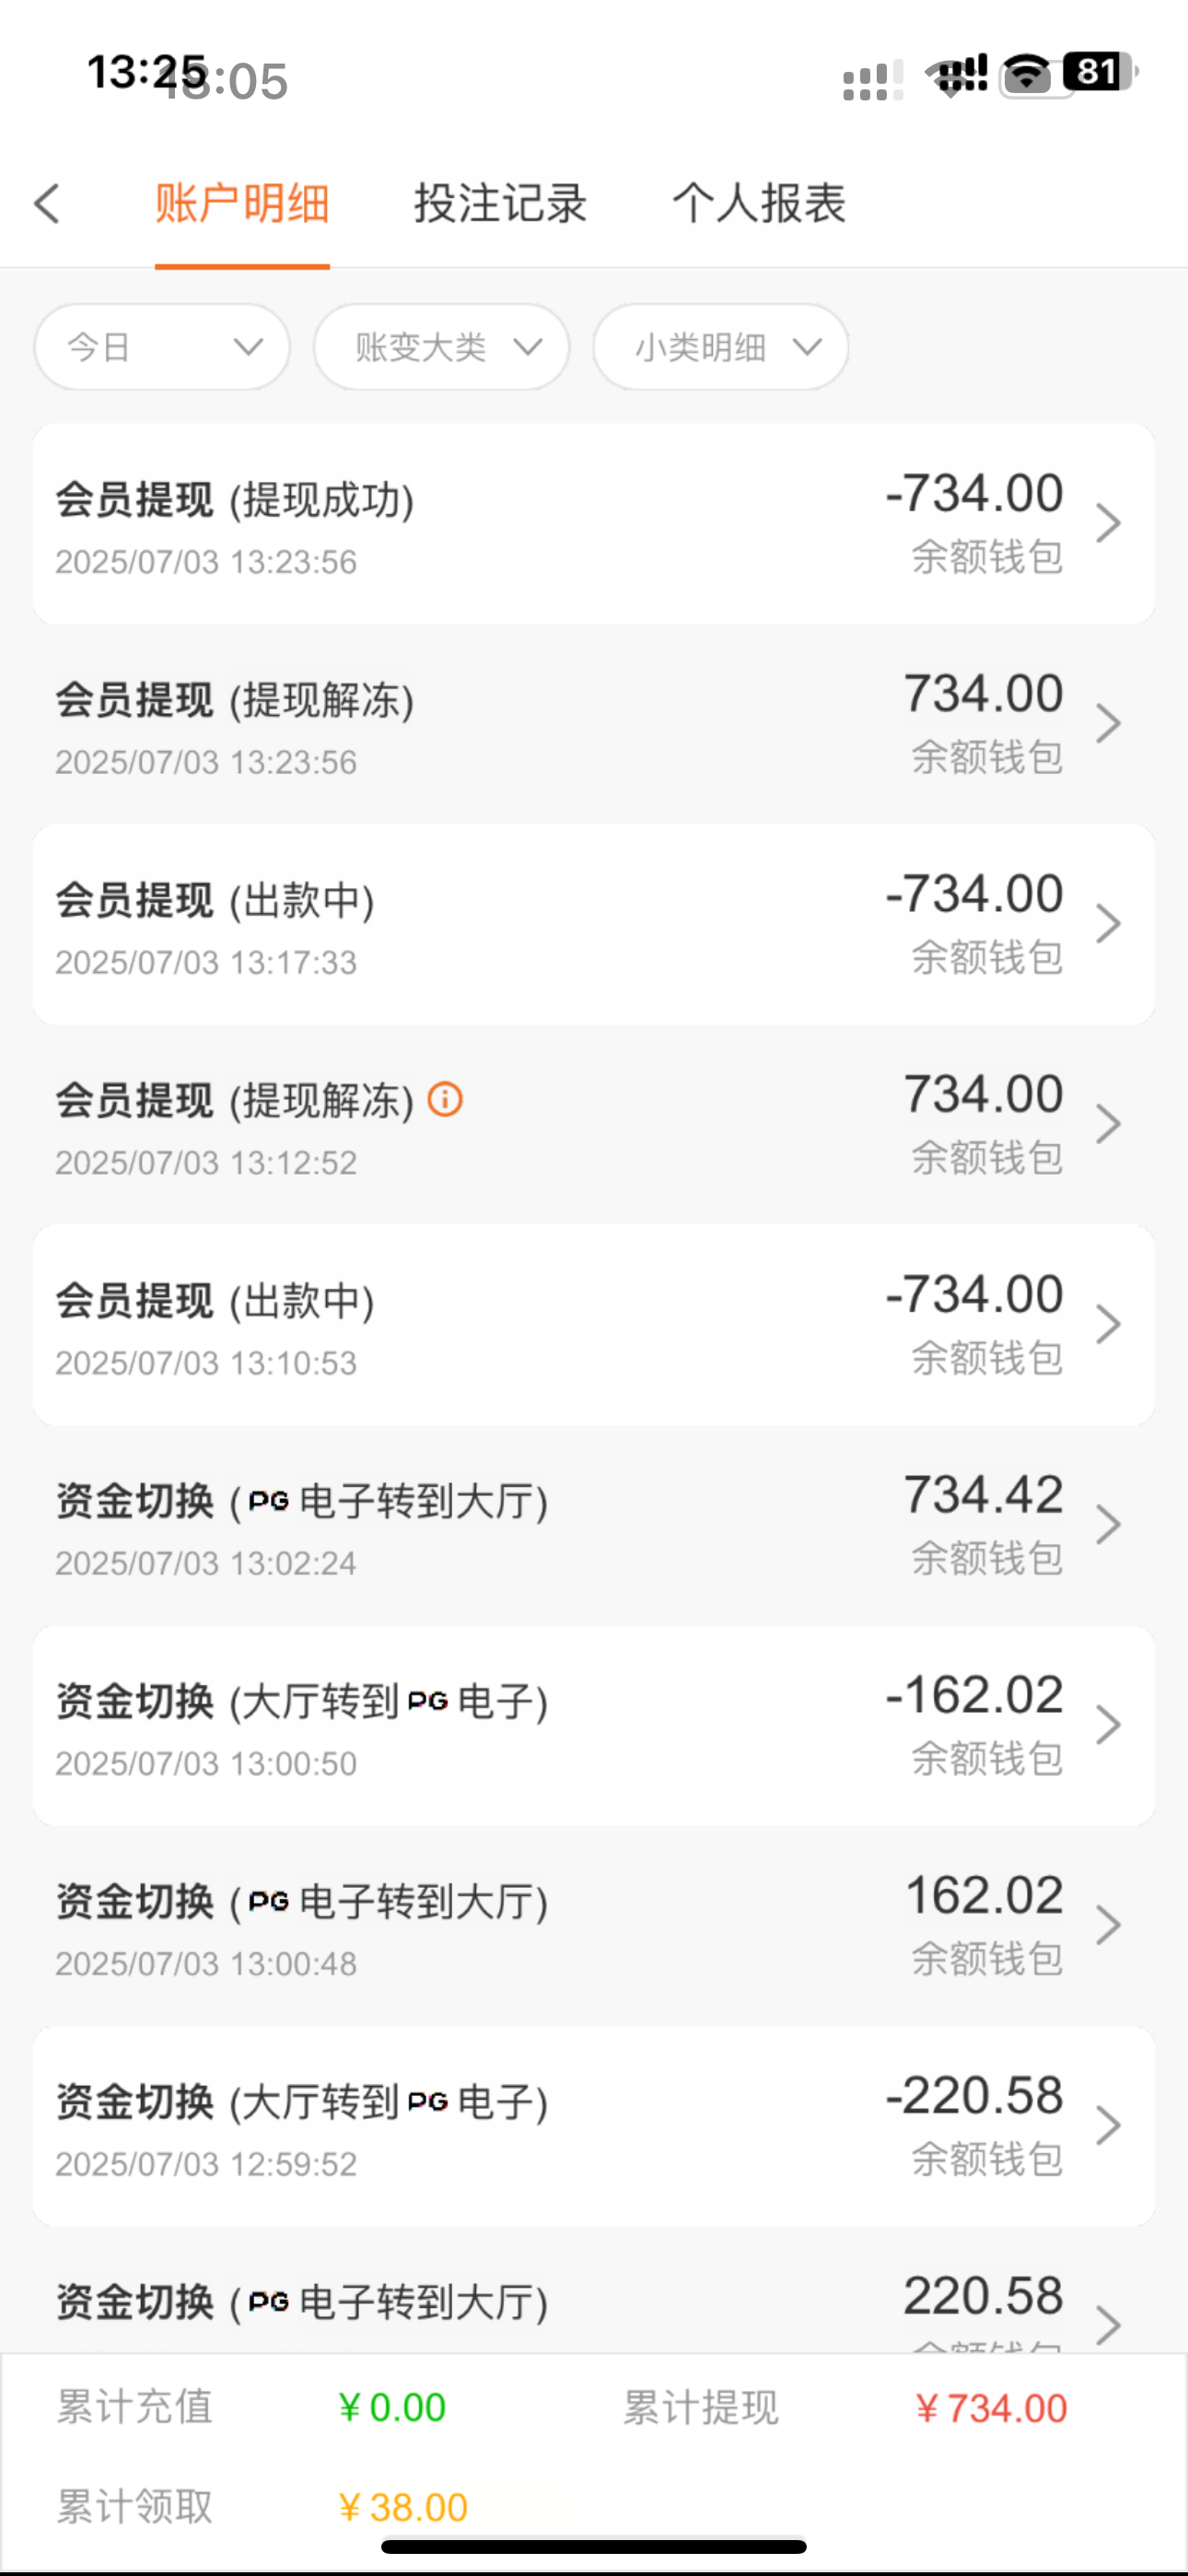1188x2576 pixels.
Task: Open arrow for -220.58 transfer entry
Action: (1107, 2125)
